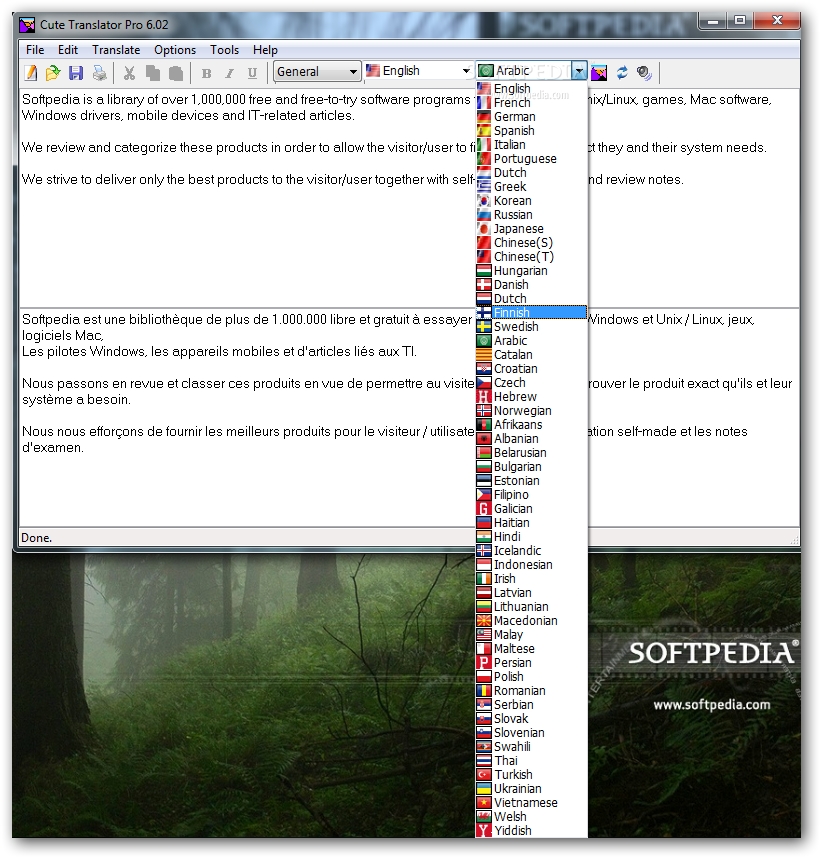The image size is (821, 858).
Task: Pick Croatian from the dropdown list
Action: 531,369
